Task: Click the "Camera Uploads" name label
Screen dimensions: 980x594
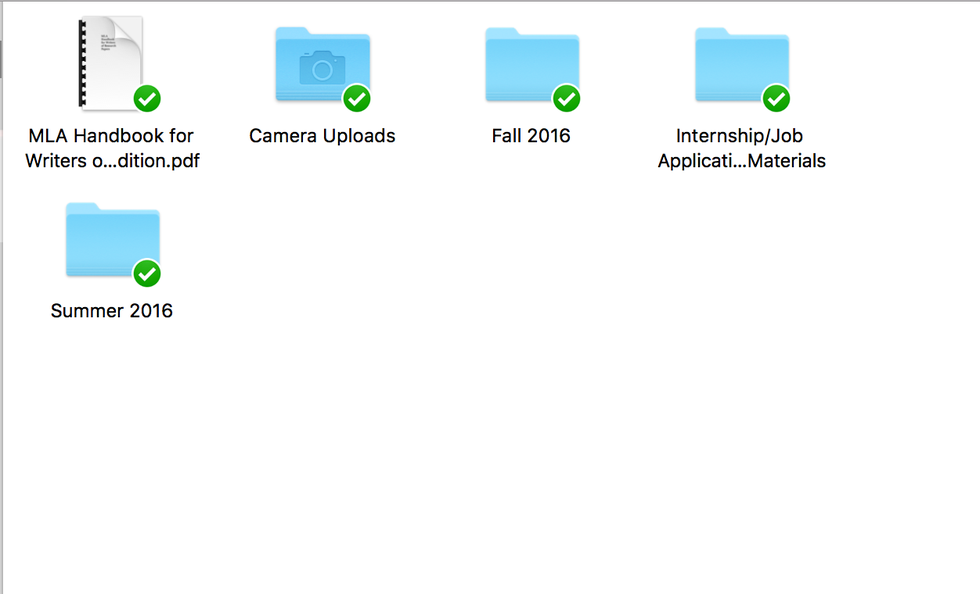Action: (322, 136)
